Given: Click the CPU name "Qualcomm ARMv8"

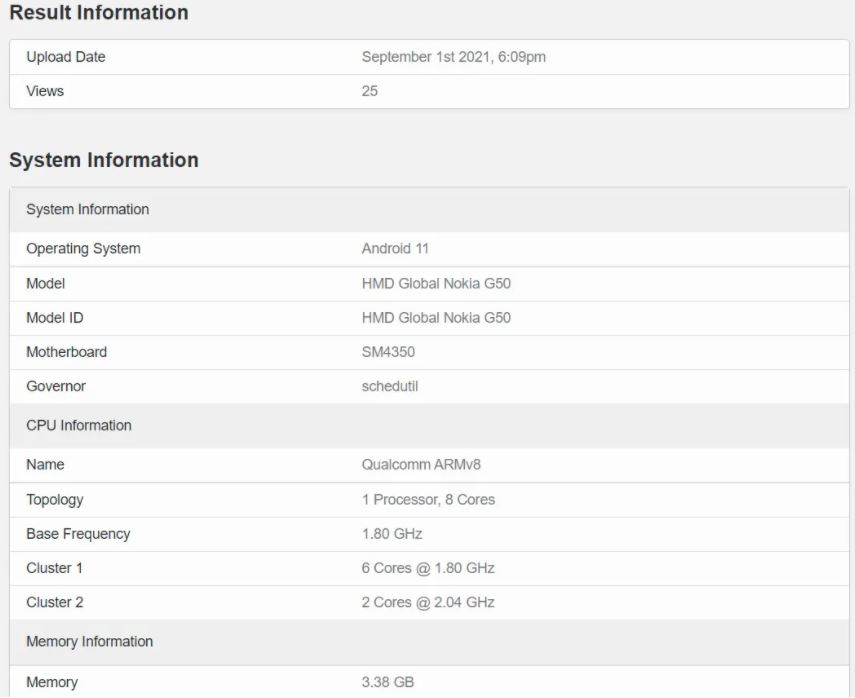Looking at the screenshot, I should 422,465.
